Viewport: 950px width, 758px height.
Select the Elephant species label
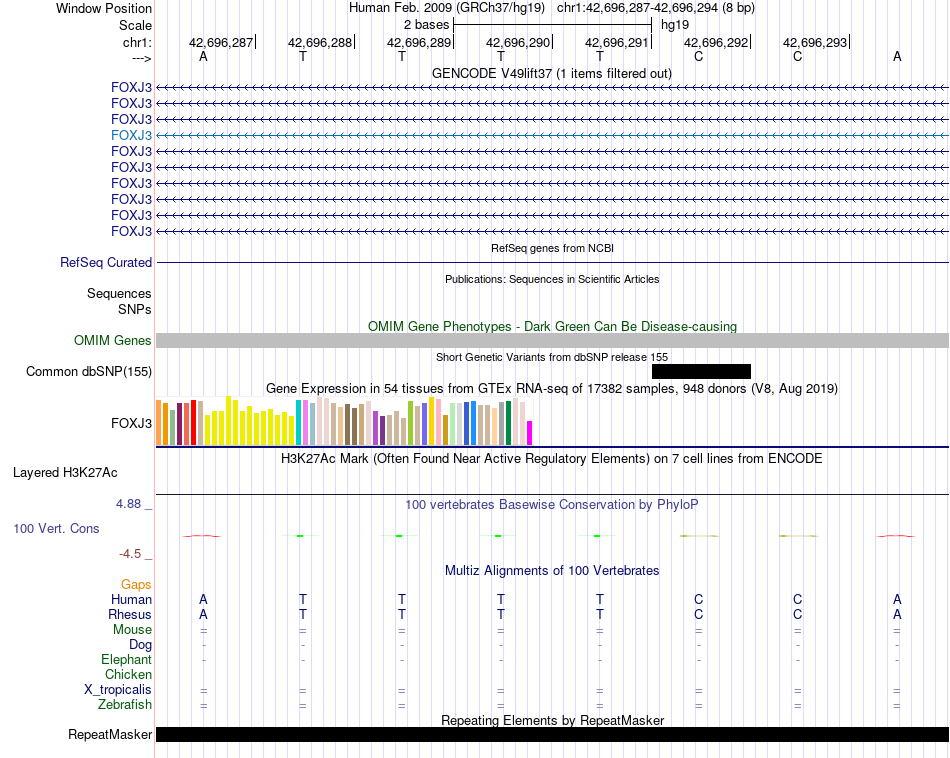pyautogui.click(x=126, y=659)
